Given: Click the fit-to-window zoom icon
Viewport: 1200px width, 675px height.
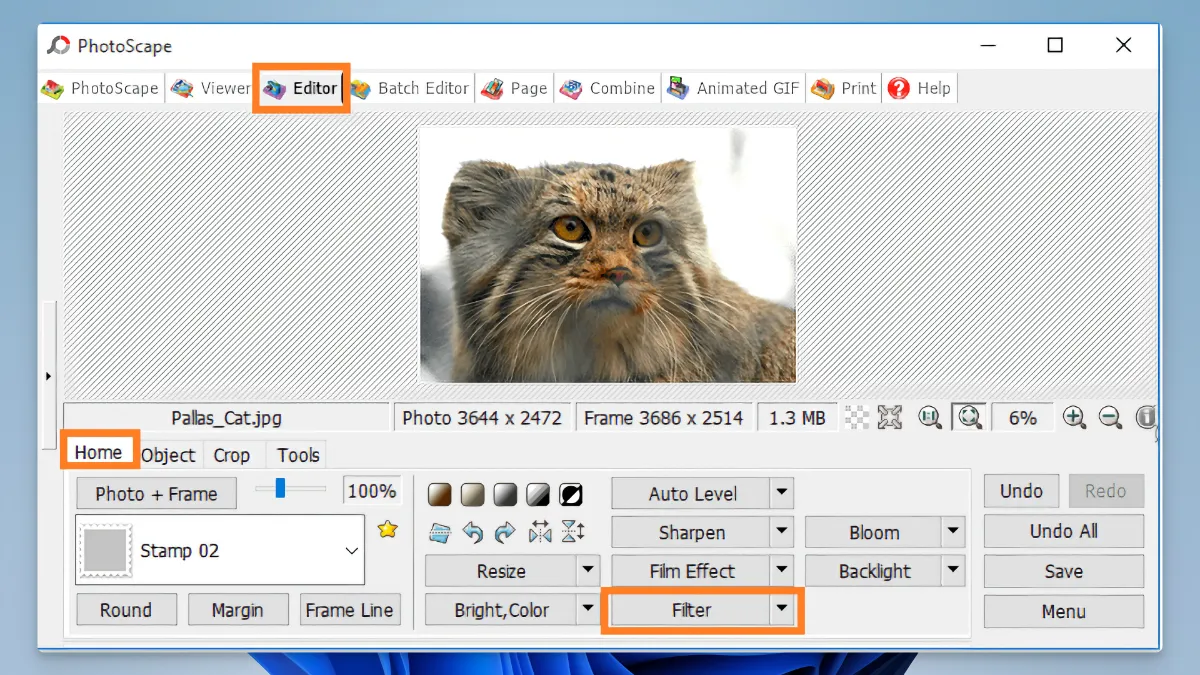Looking at the screenshot, I should point(970,417).
